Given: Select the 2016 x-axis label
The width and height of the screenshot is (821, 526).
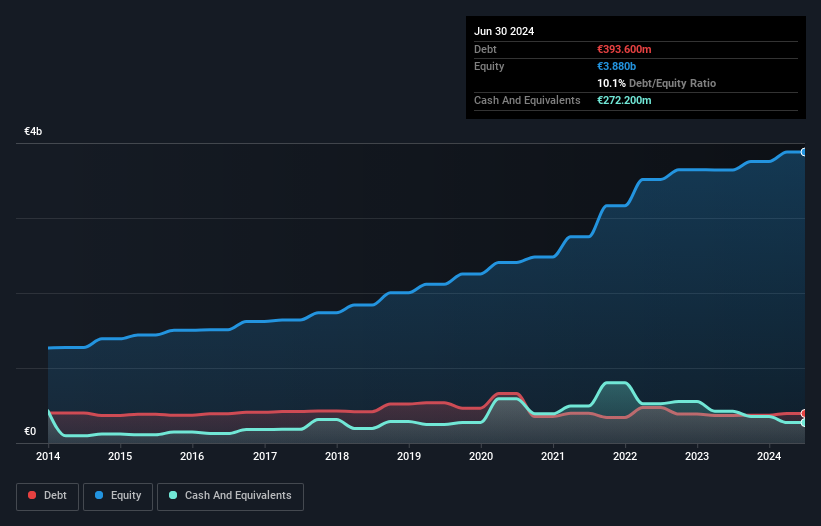Looking at the screenshot, I should [x=192, y=456].
